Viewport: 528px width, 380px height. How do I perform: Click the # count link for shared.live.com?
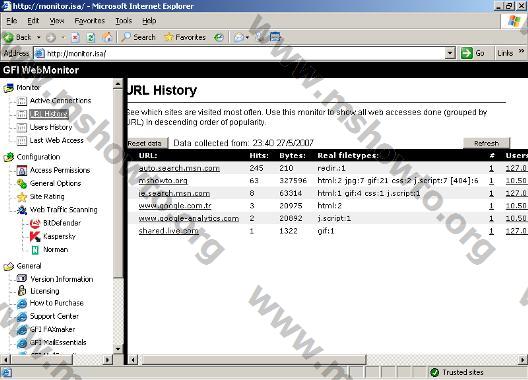491,231
